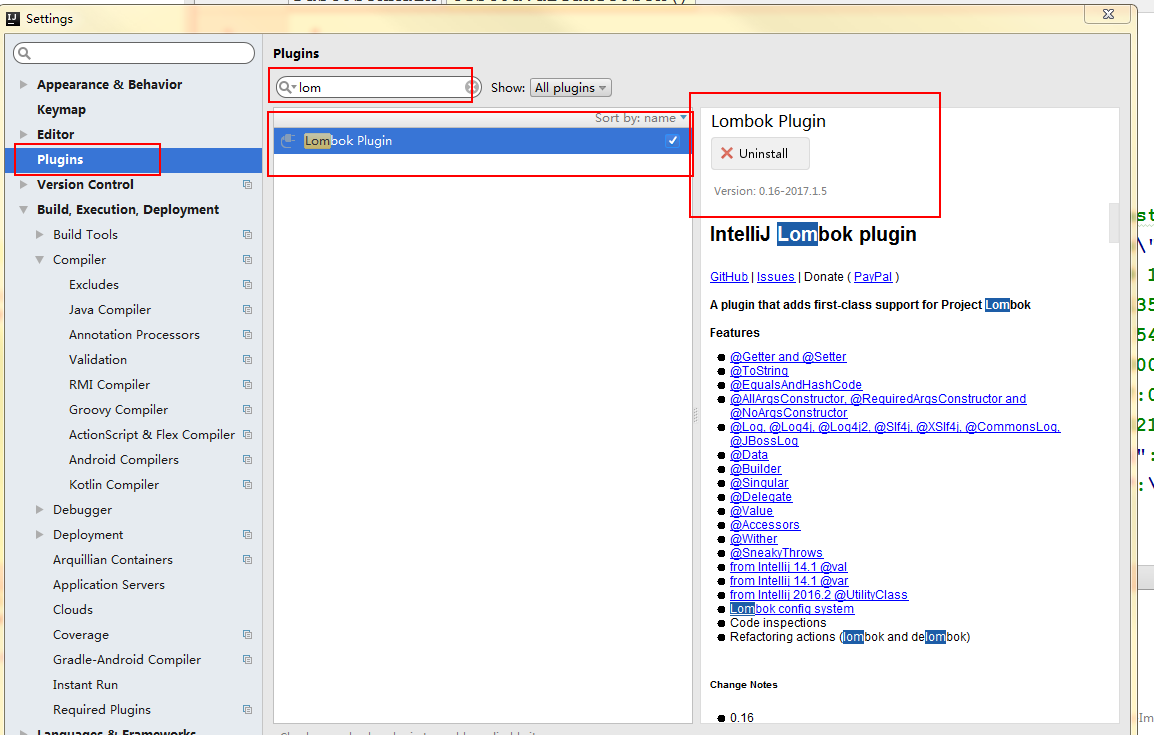Screen dimensions: 1154x735
Task: Collapse the Compiler tree node
Action: [x=40, y=260]
